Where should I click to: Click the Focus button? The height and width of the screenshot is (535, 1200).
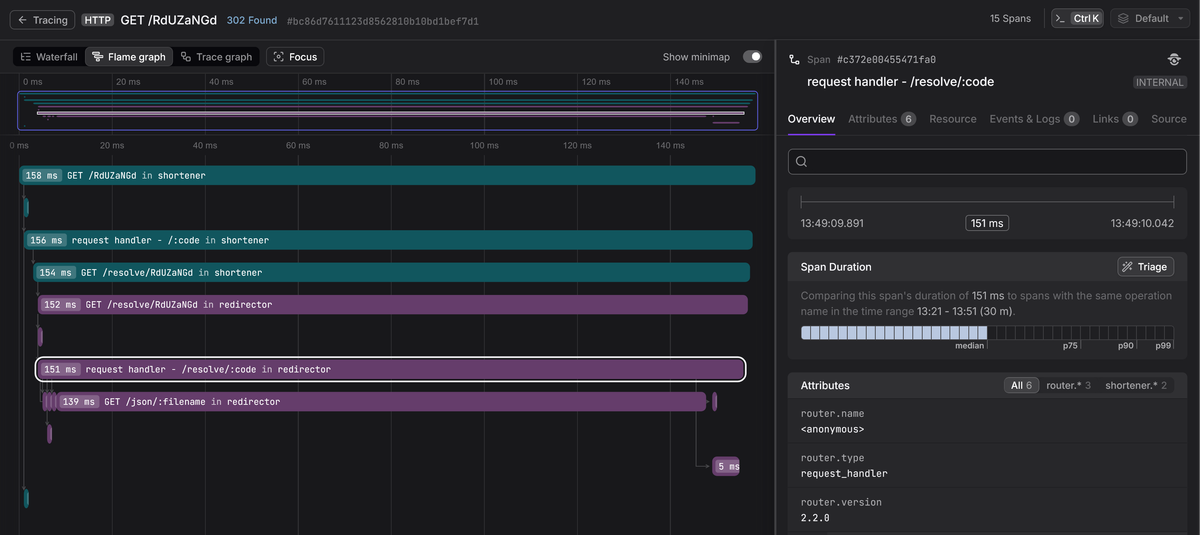click(295, 57)
